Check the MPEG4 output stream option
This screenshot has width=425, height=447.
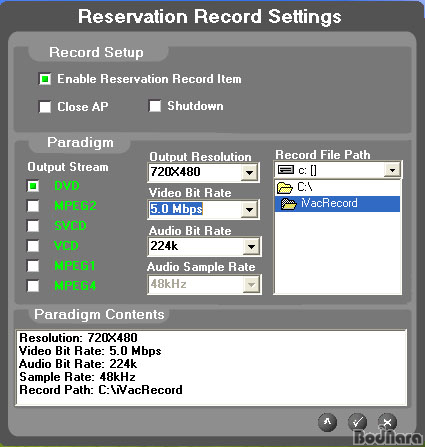33,286
